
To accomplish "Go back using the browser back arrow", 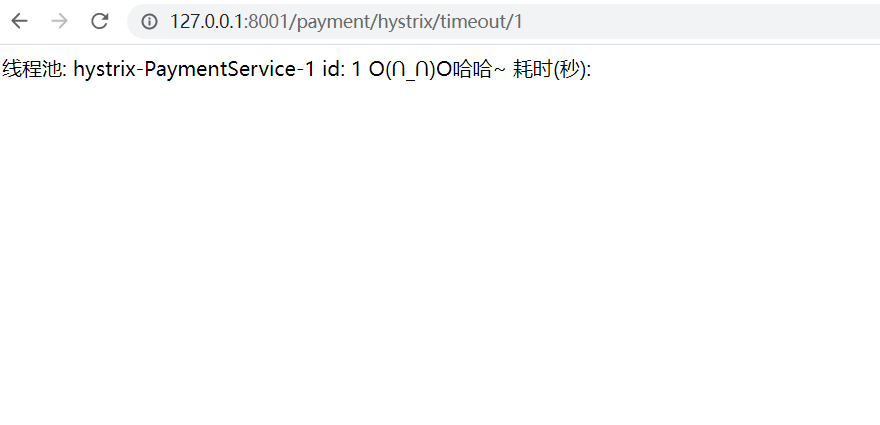I will tap(20, 21).
